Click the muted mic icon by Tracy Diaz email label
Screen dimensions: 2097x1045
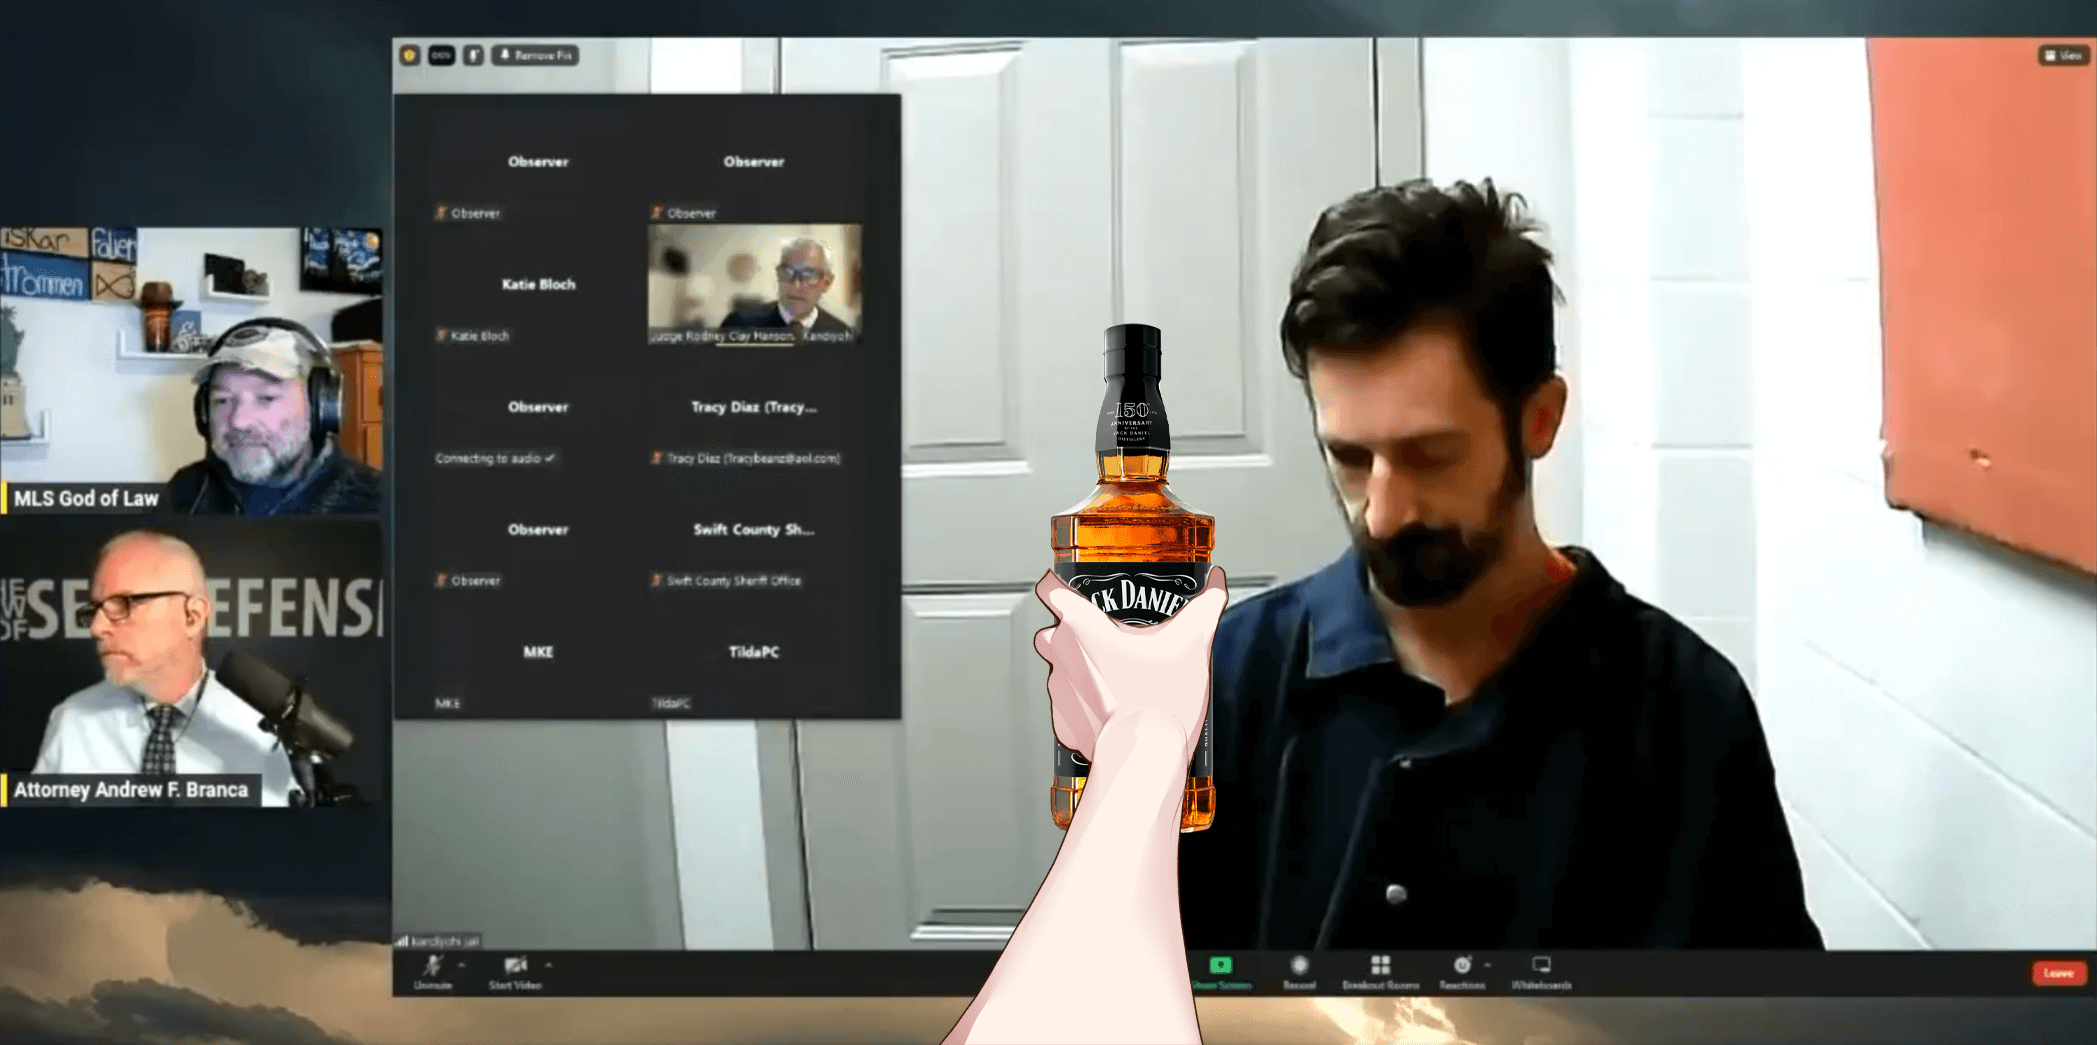(657, 458)
